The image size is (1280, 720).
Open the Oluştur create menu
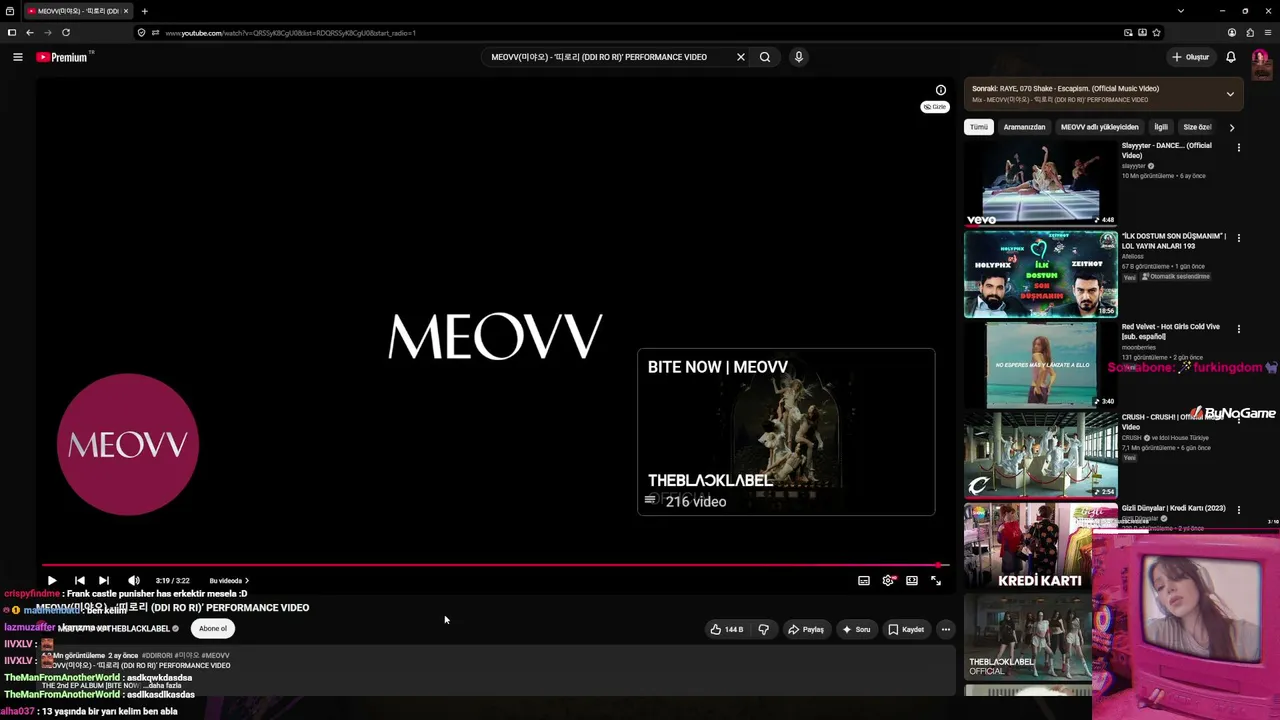coord(1191,57)
